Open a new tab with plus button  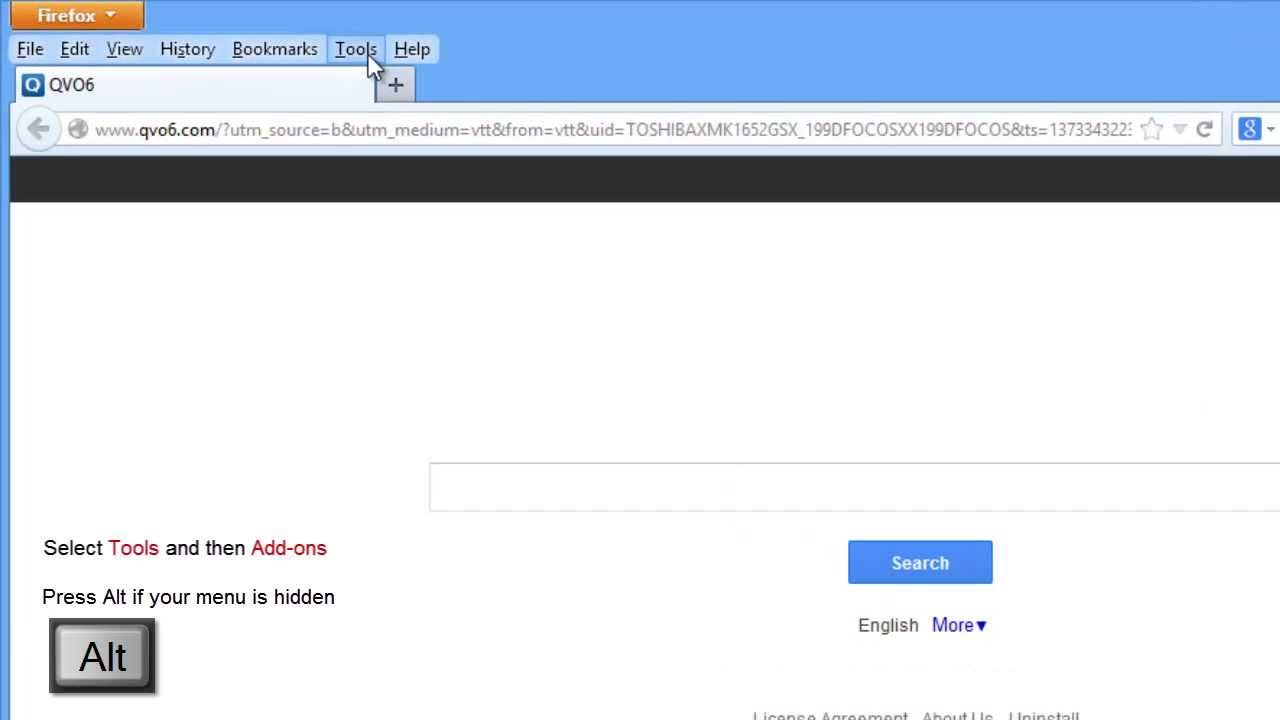click(x=396, y=86)
